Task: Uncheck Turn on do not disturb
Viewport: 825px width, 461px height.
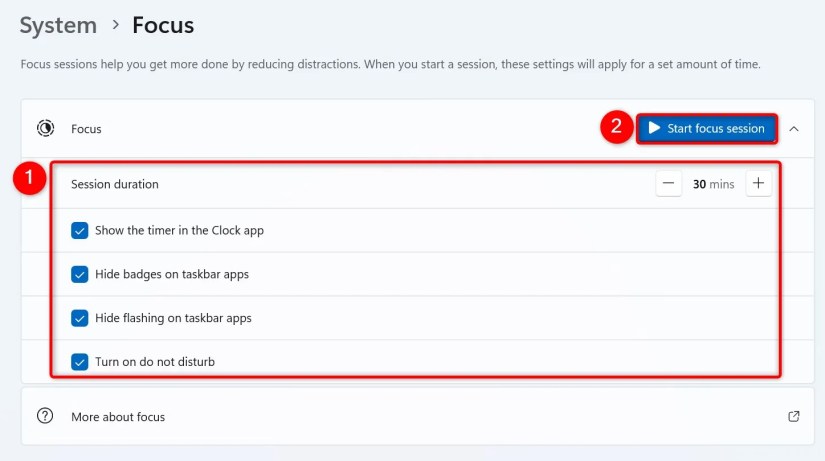Action: 80,362
